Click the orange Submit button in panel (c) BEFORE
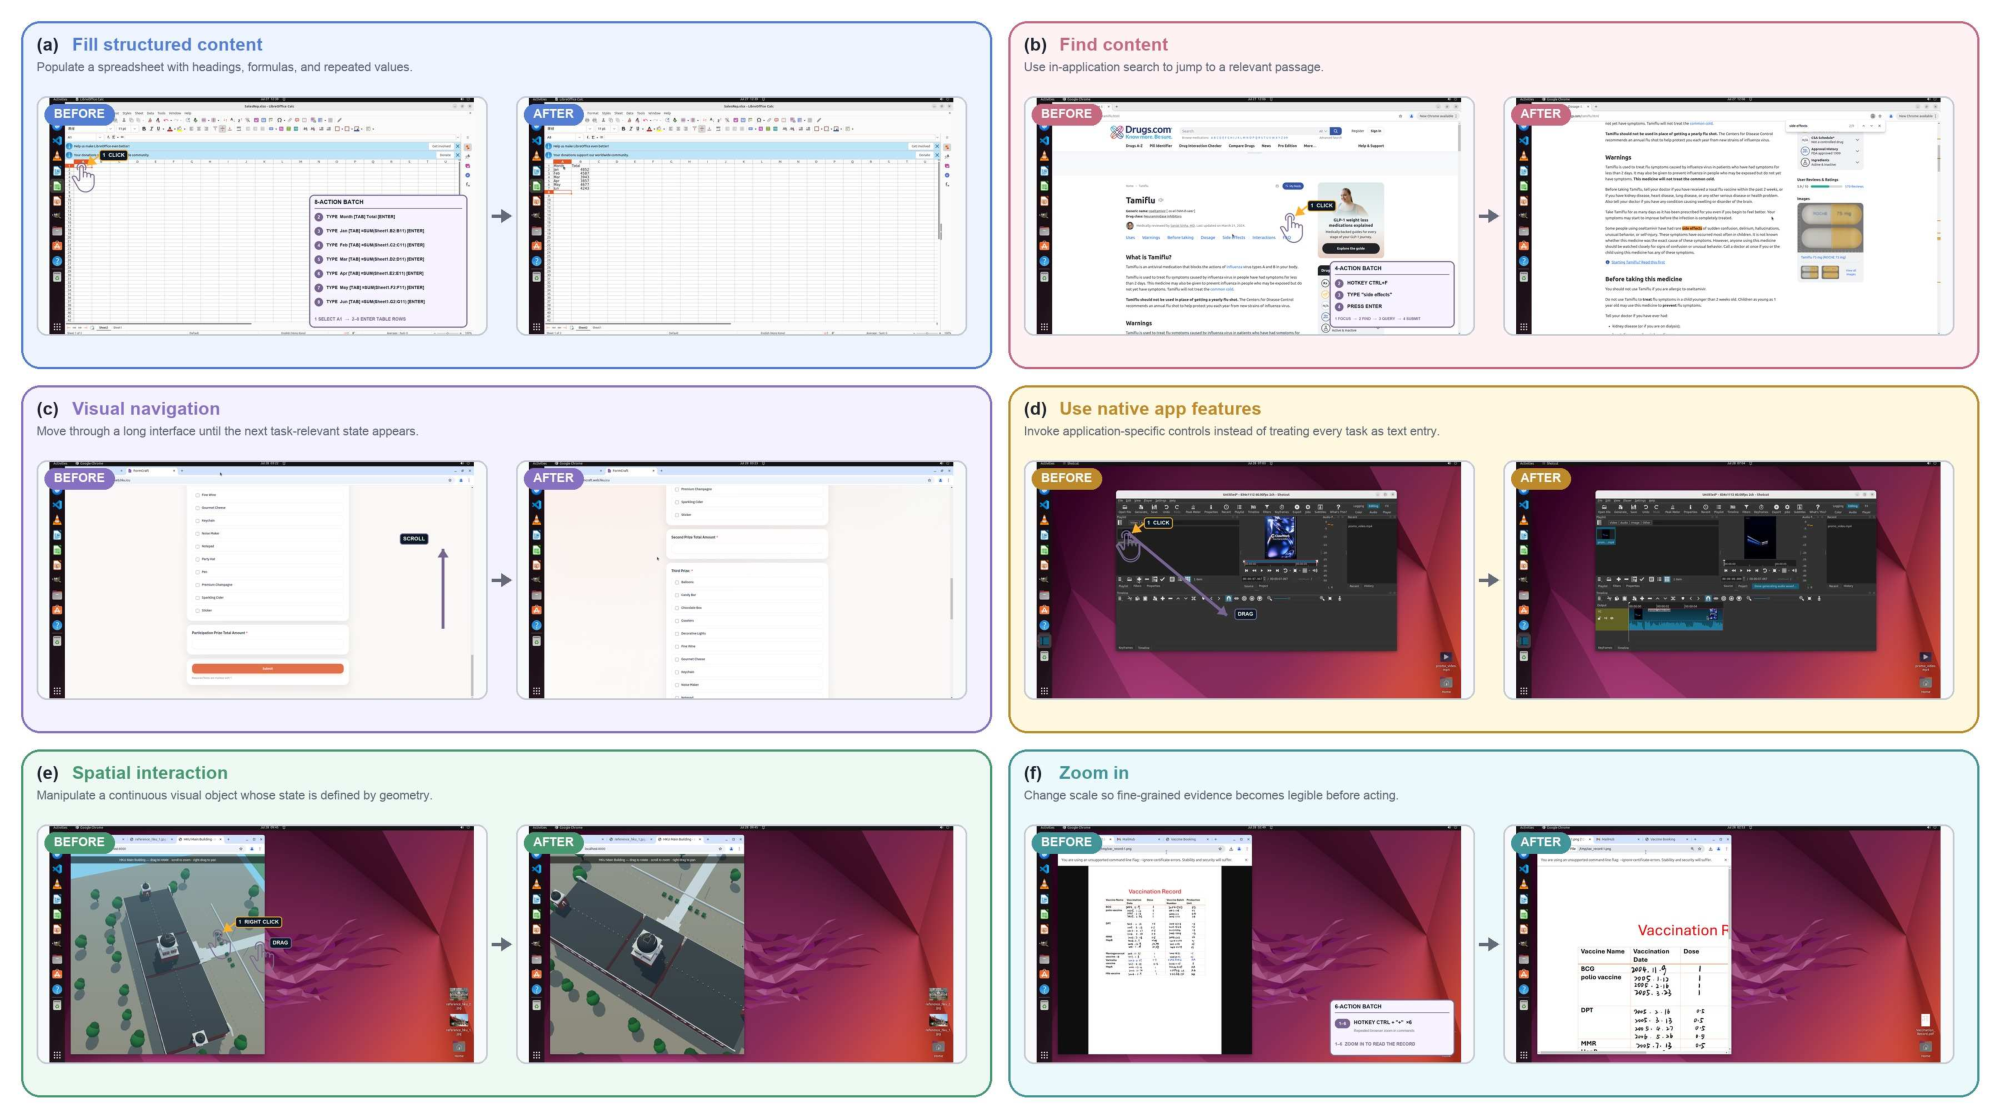Viewport: 2000px width, 1118px height. [x=268, y=669]
